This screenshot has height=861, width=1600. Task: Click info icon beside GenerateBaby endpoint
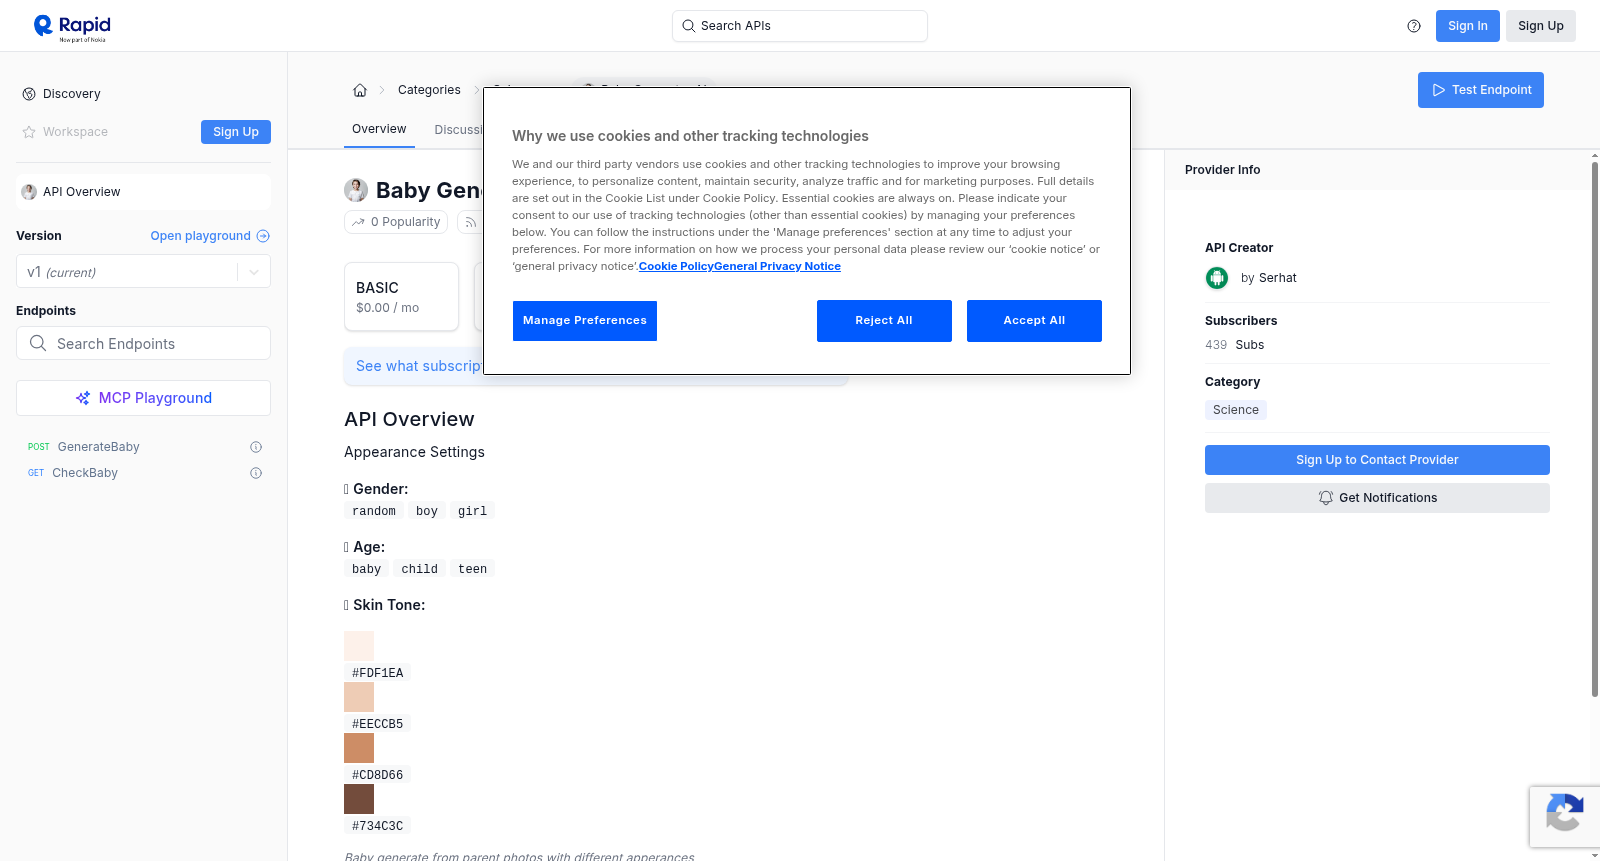256,447
